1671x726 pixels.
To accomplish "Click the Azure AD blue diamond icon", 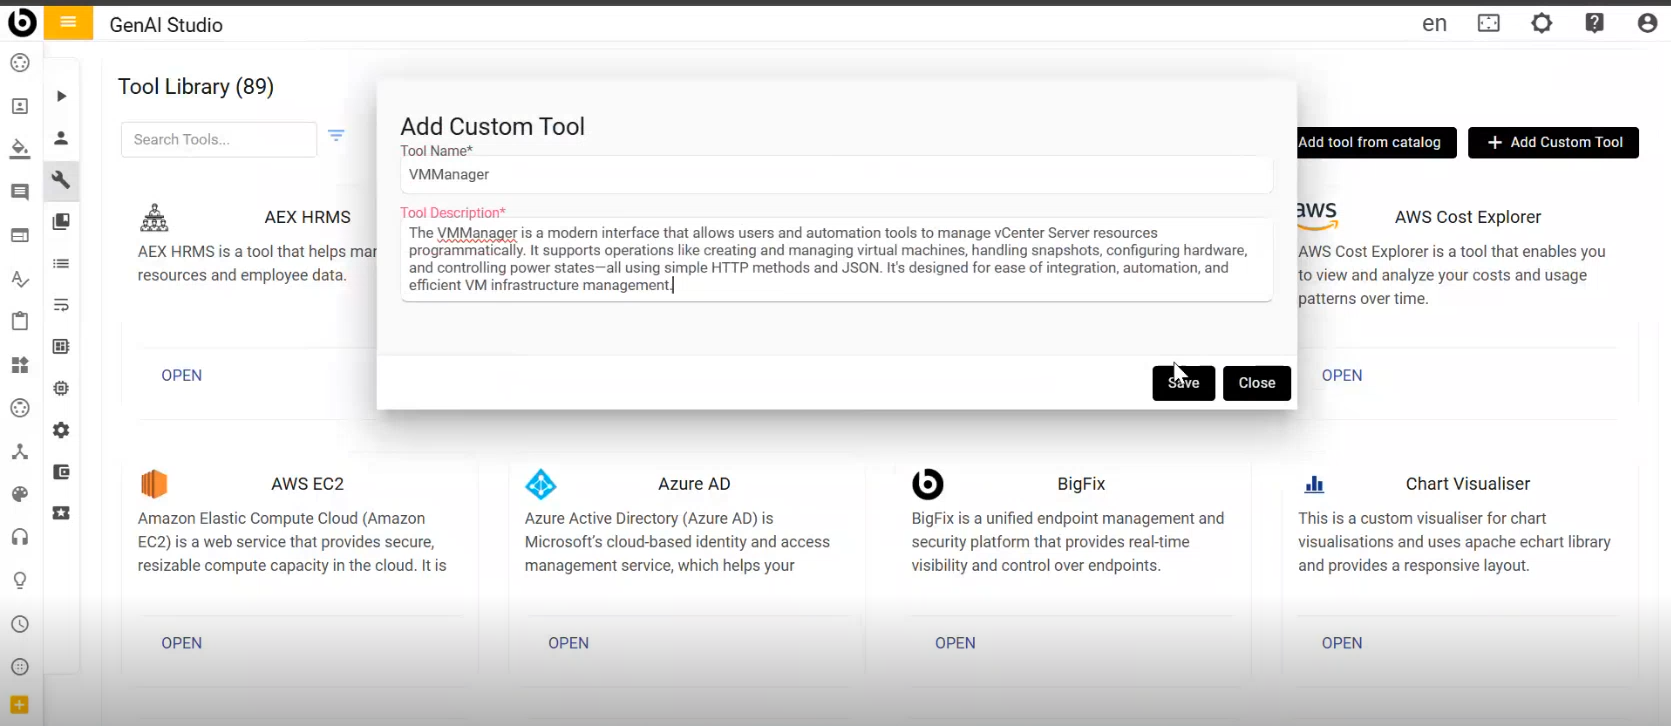I will 541,484.
